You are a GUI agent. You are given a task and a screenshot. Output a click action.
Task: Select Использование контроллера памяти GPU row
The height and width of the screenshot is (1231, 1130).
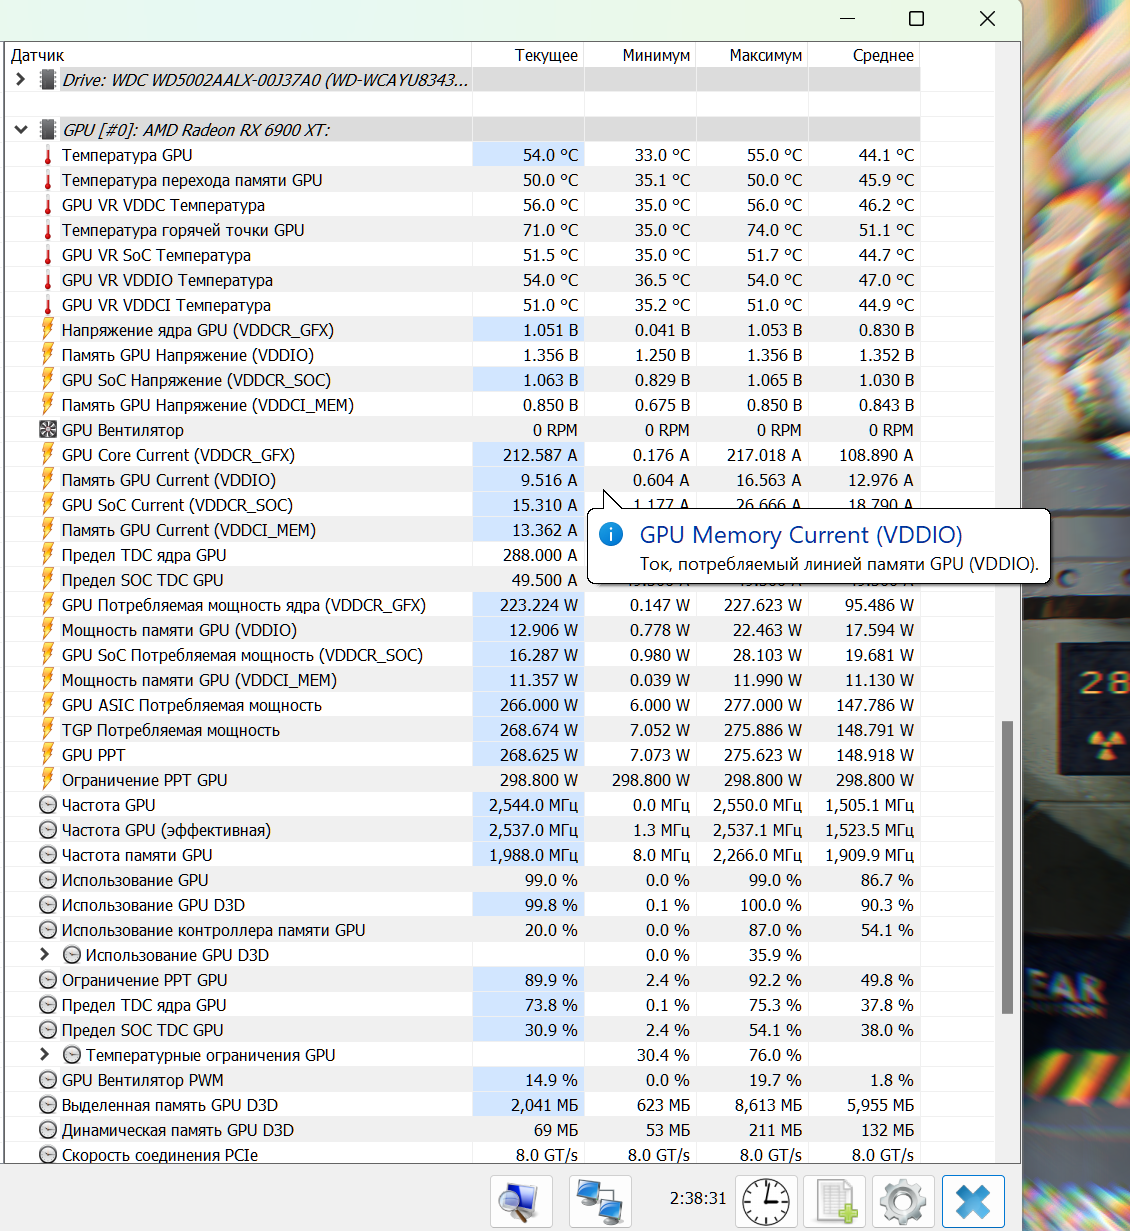[462, 930]
